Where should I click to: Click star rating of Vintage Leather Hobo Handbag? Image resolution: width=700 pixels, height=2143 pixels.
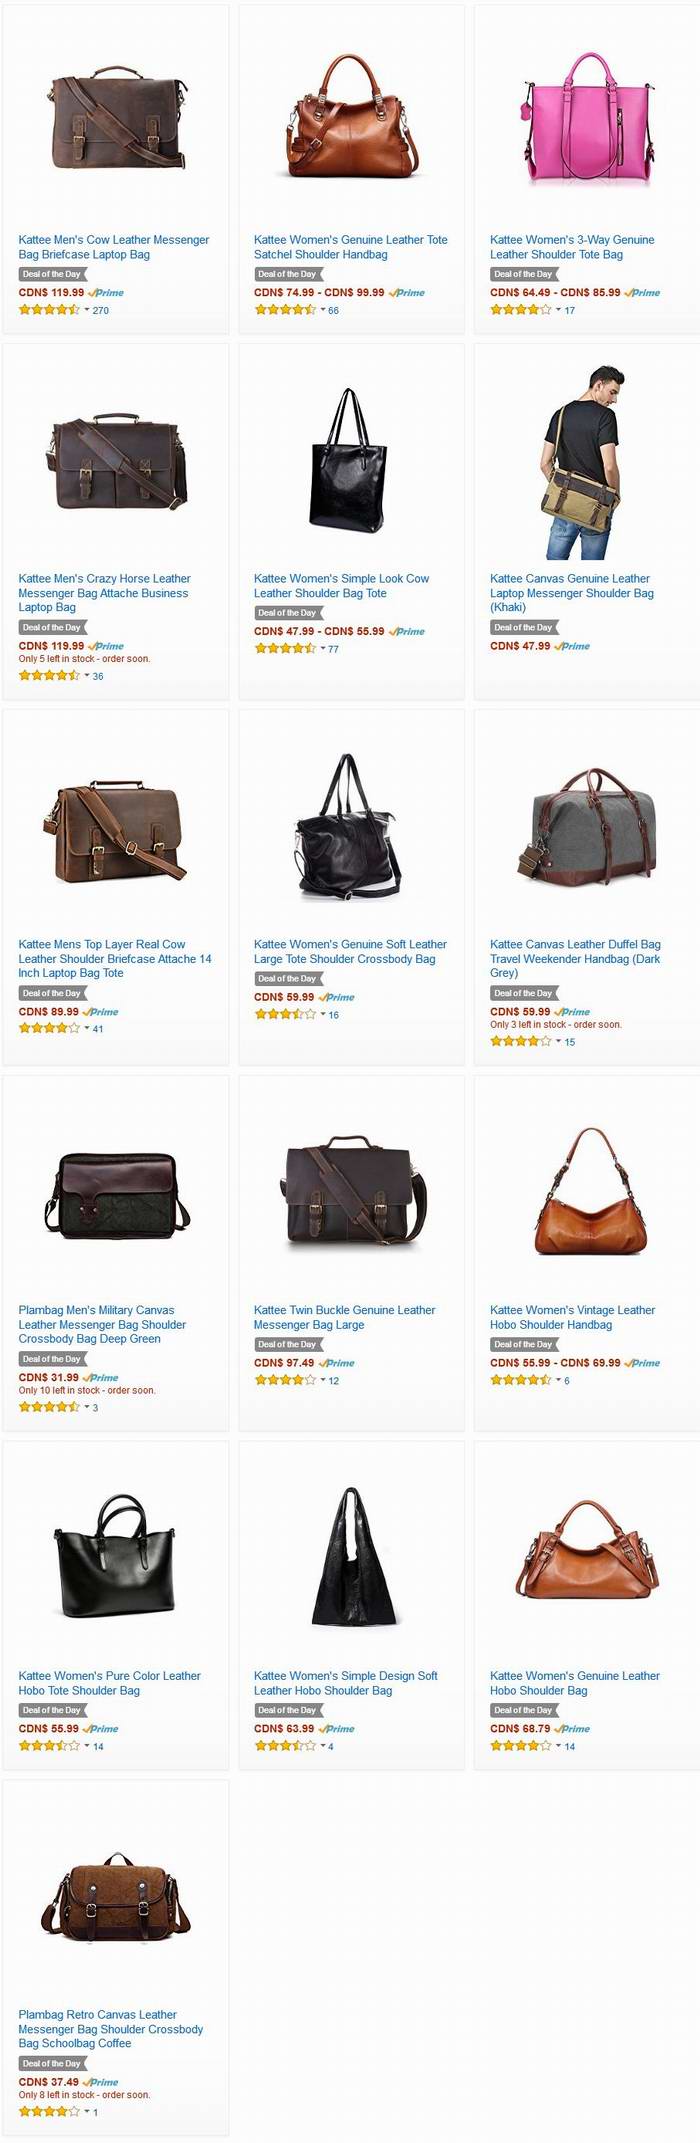point(521,1380)
